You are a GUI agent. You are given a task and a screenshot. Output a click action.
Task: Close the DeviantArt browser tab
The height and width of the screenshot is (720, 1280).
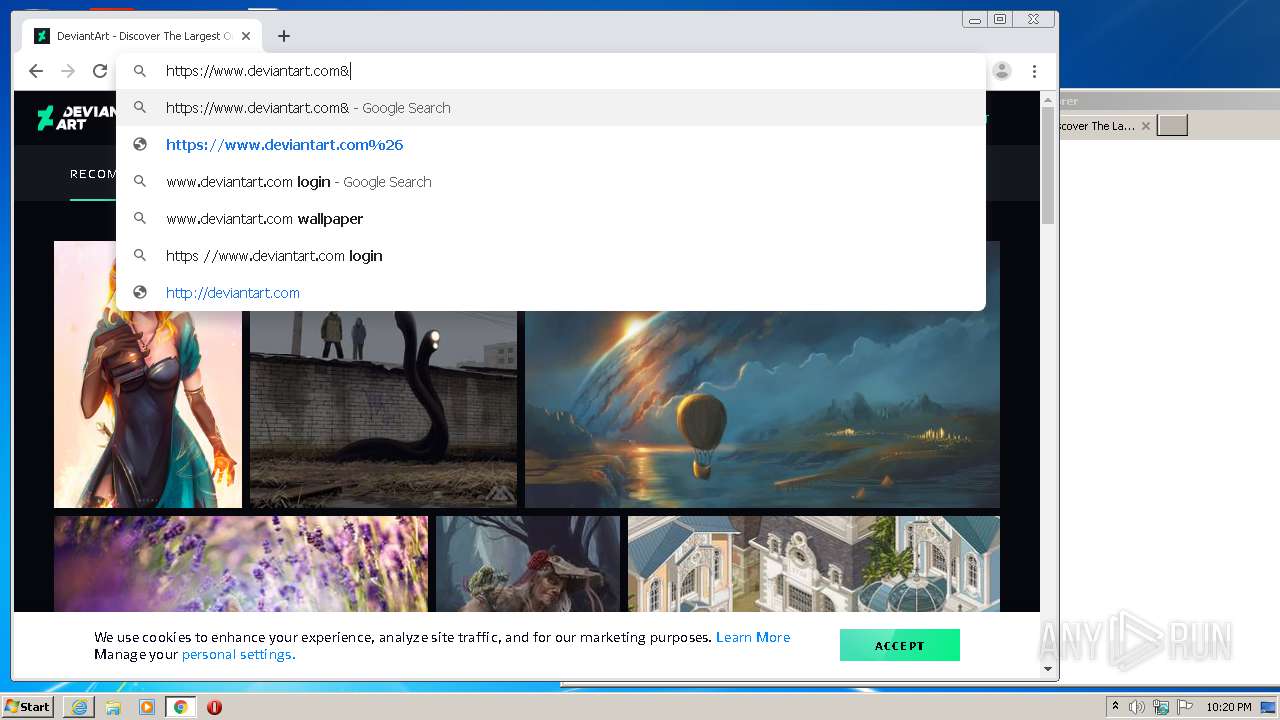pos(246,36)
